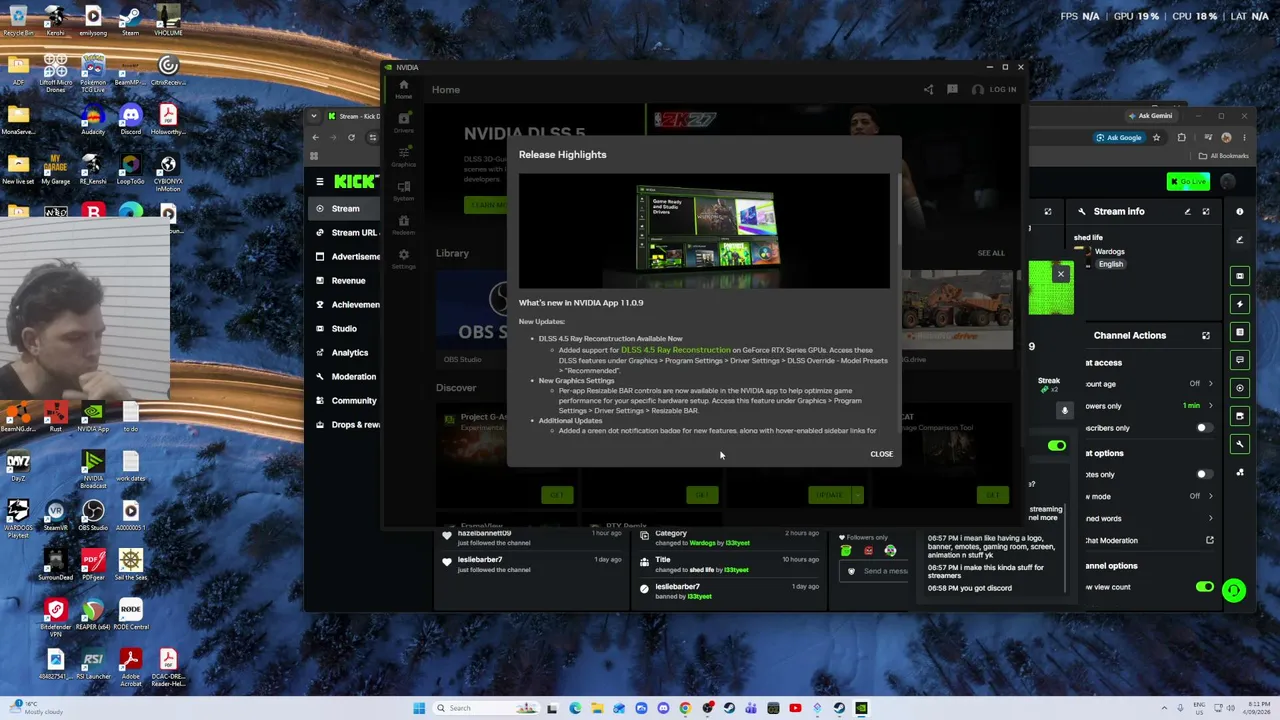
Task: Open Discord from the taskbar
Action: coord(663,708)
